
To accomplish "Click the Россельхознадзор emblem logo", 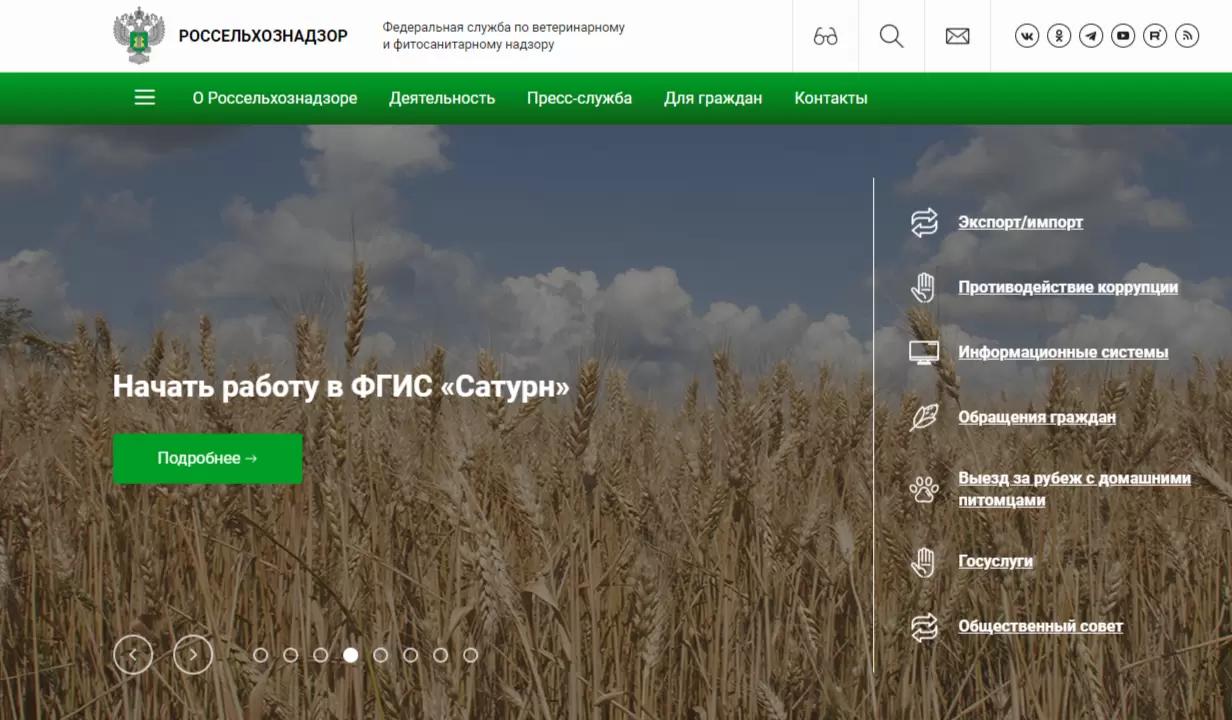I will (139, 36).
